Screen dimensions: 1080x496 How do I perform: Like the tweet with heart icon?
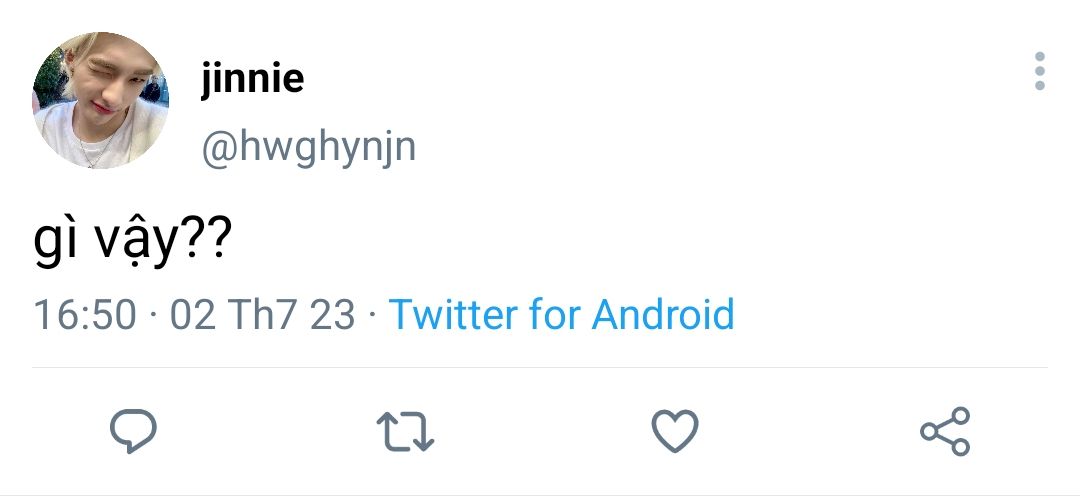coord(675,431)
